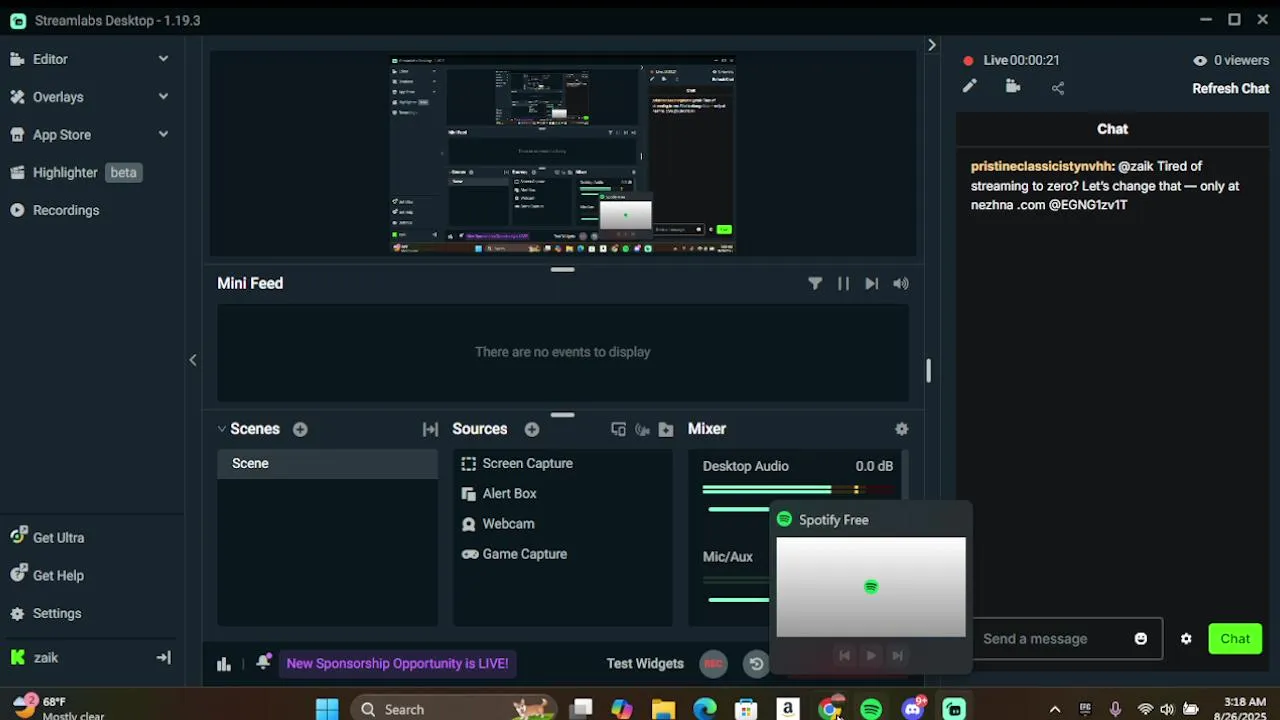Open Discord from the taskbar

coord(913,709)
